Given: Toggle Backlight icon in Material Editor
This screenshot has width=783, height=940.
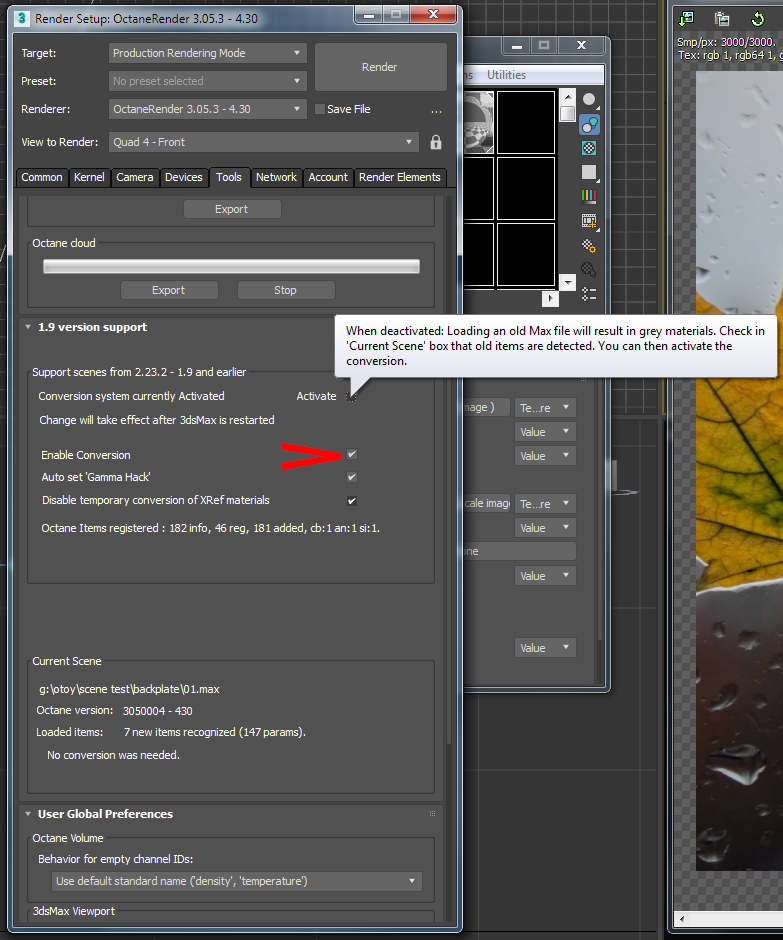Looking at the screenshot, I should point(589,124).
